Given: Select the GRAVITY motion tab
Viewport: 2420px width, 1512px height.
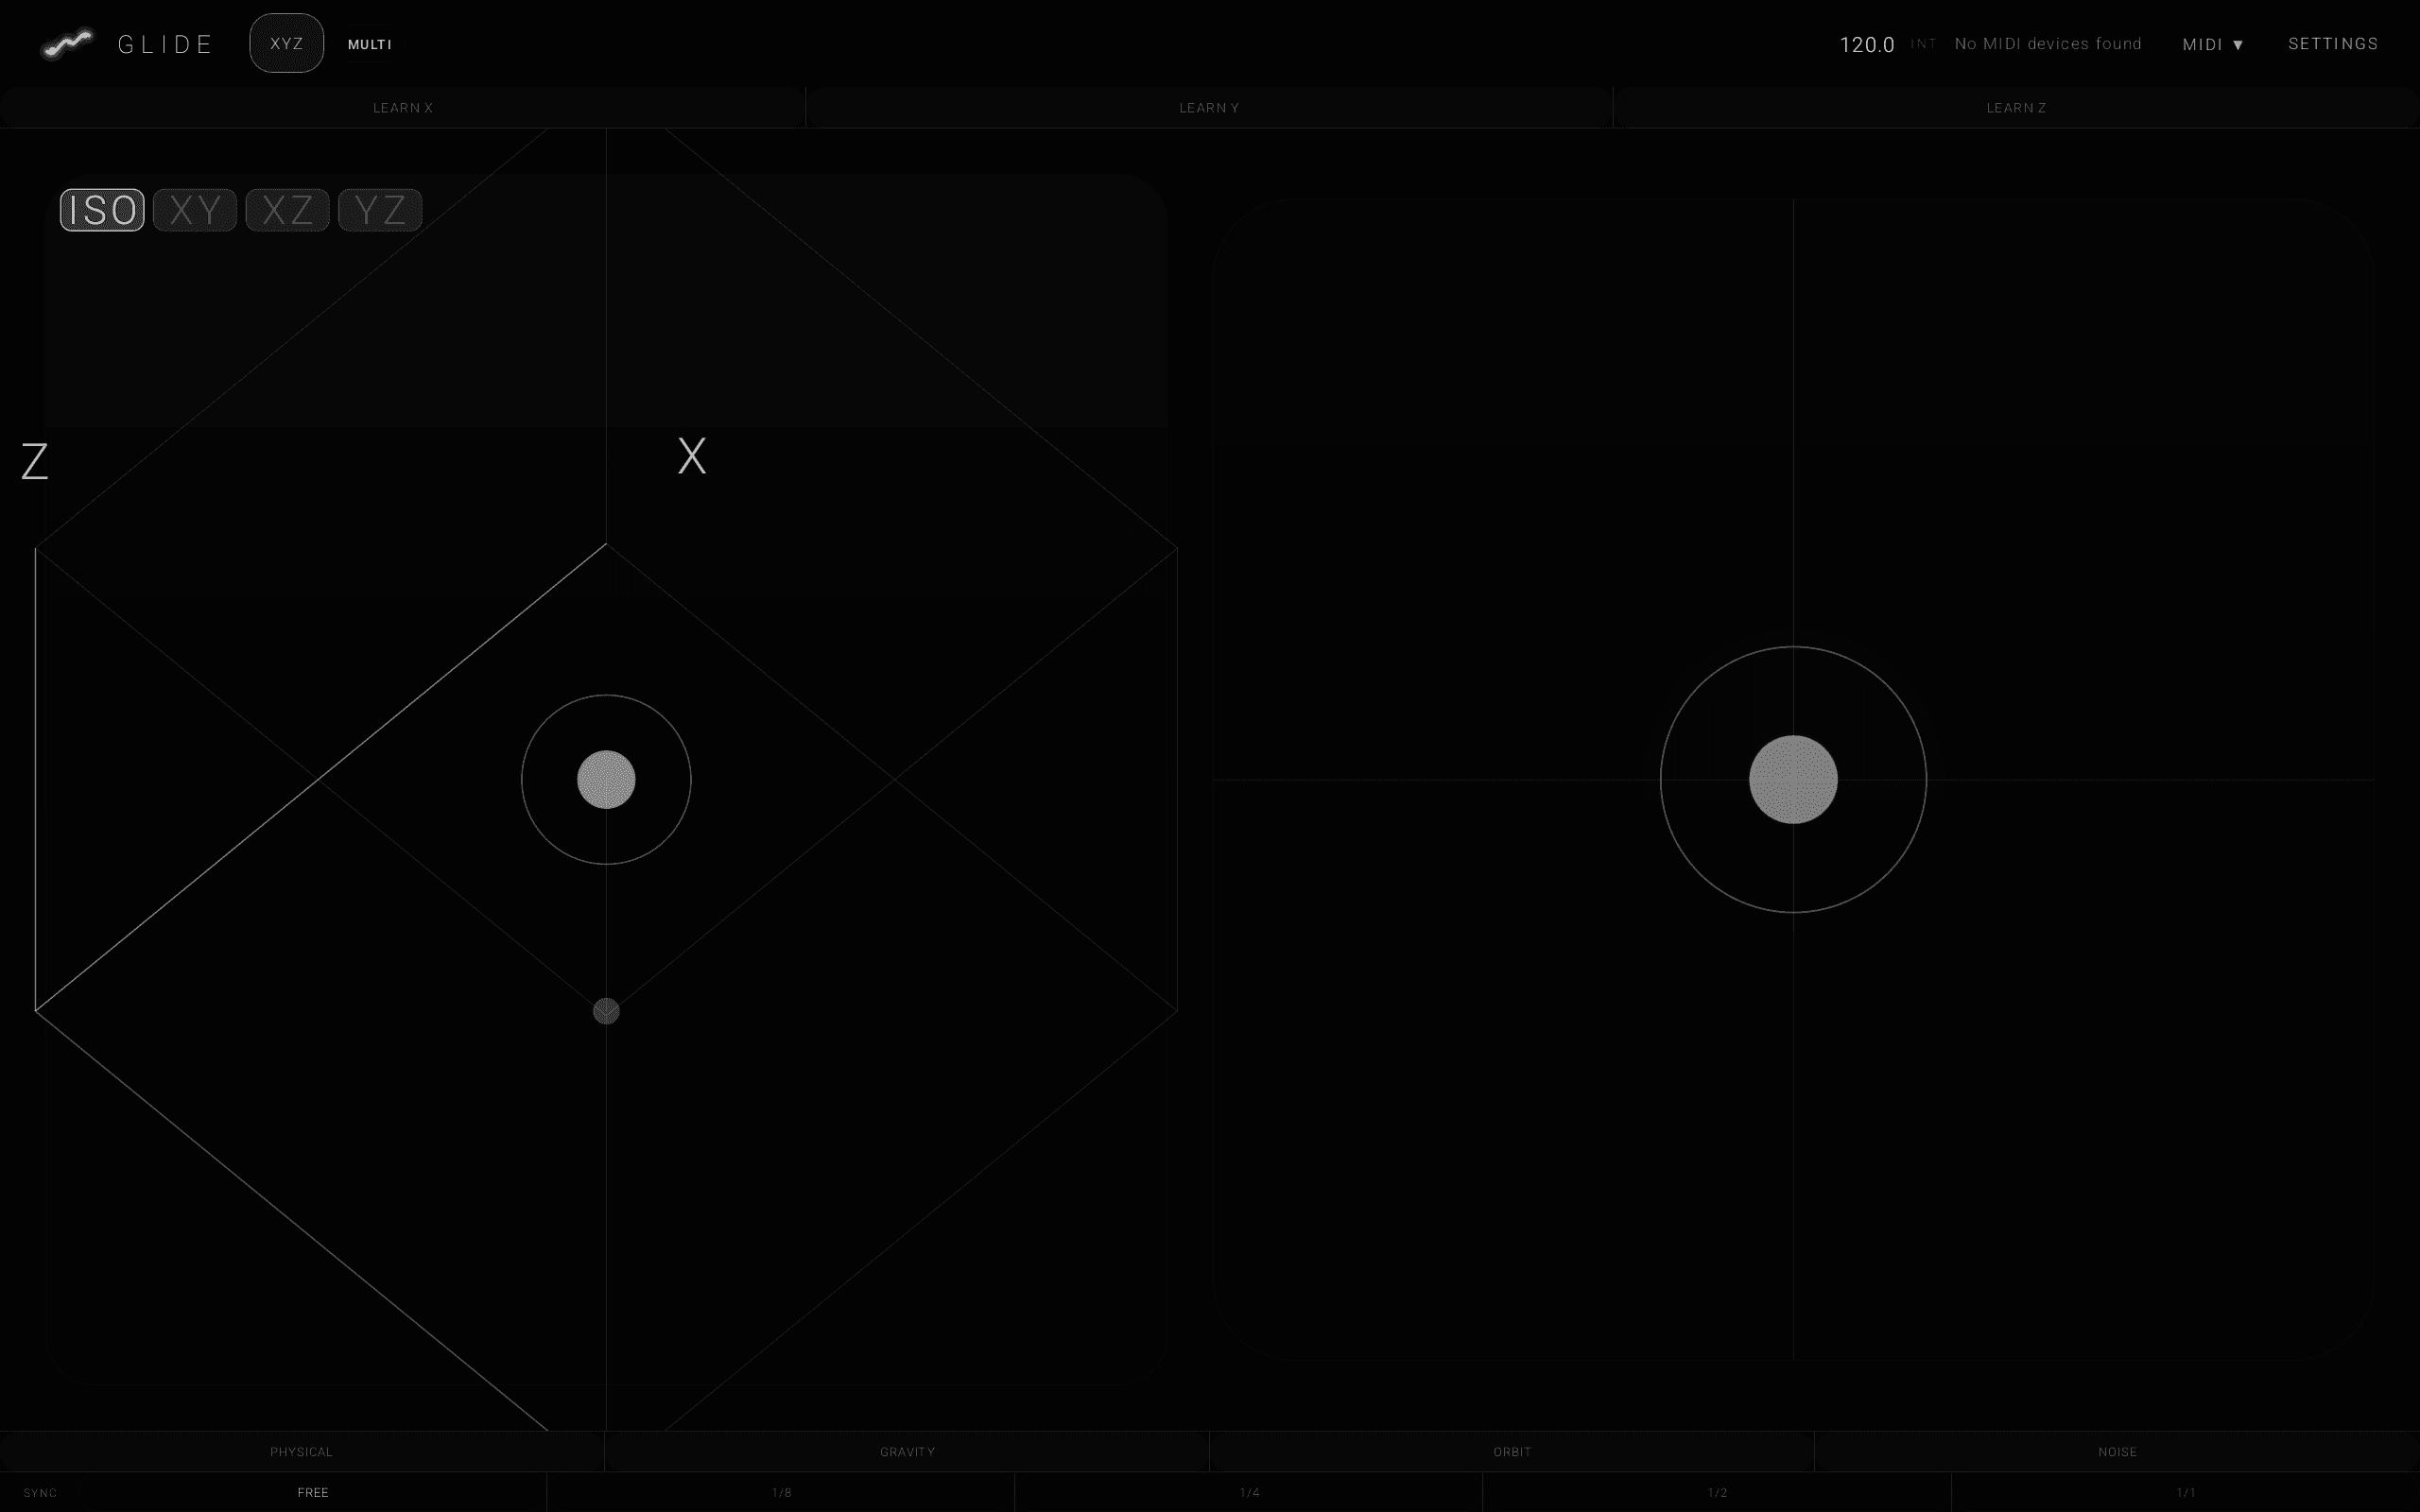Looking at the screenshot, I should point(907,1451).
